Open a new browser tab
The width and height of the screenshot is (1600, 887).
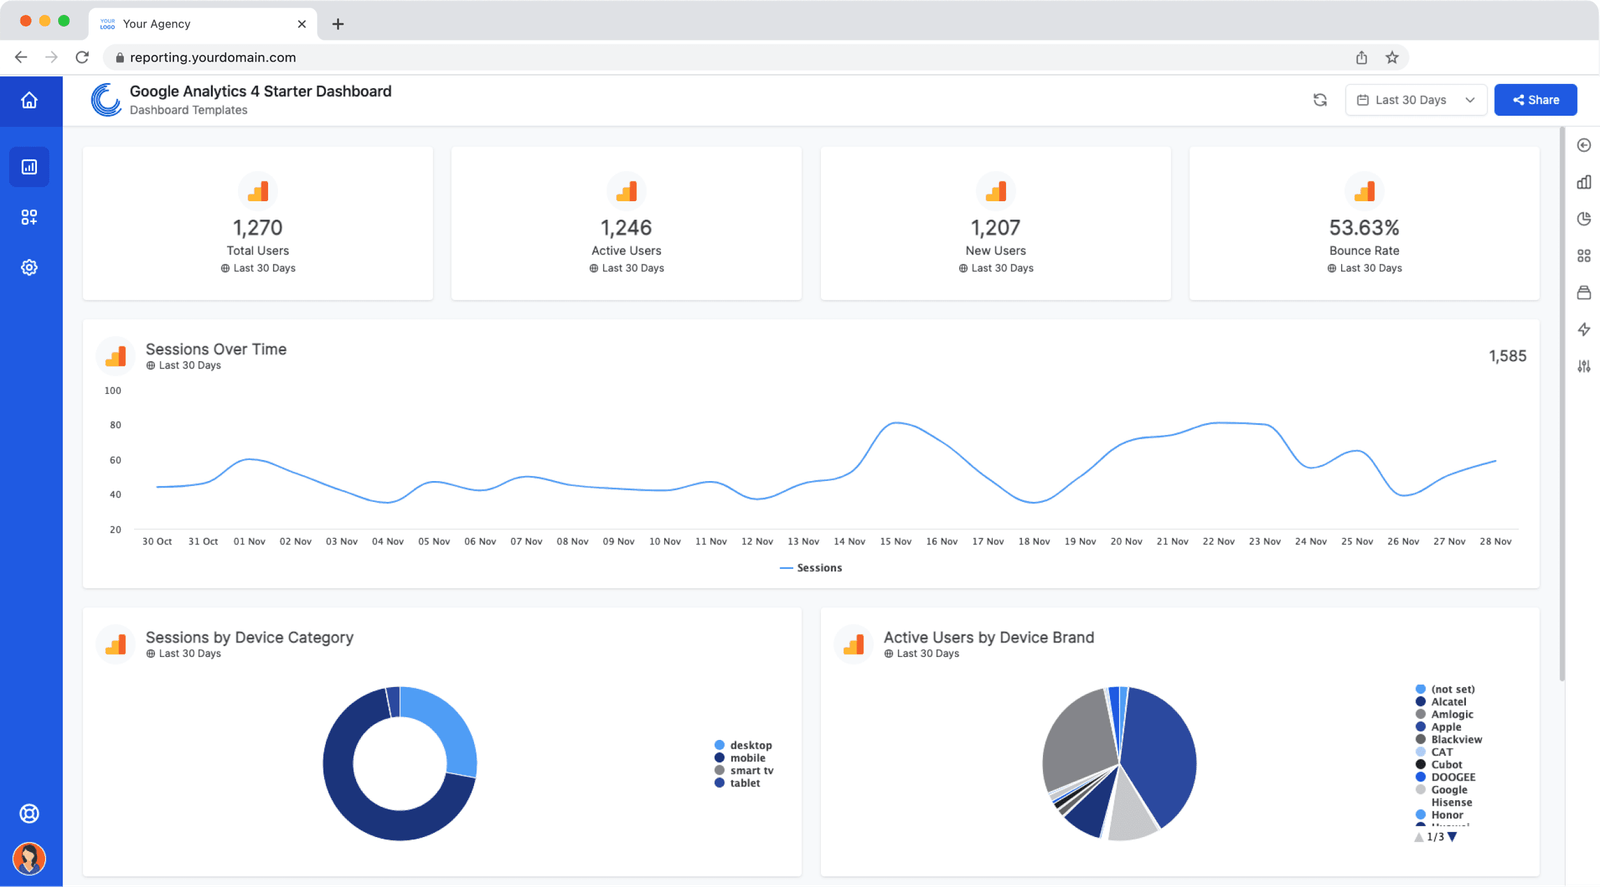(338, 24)
